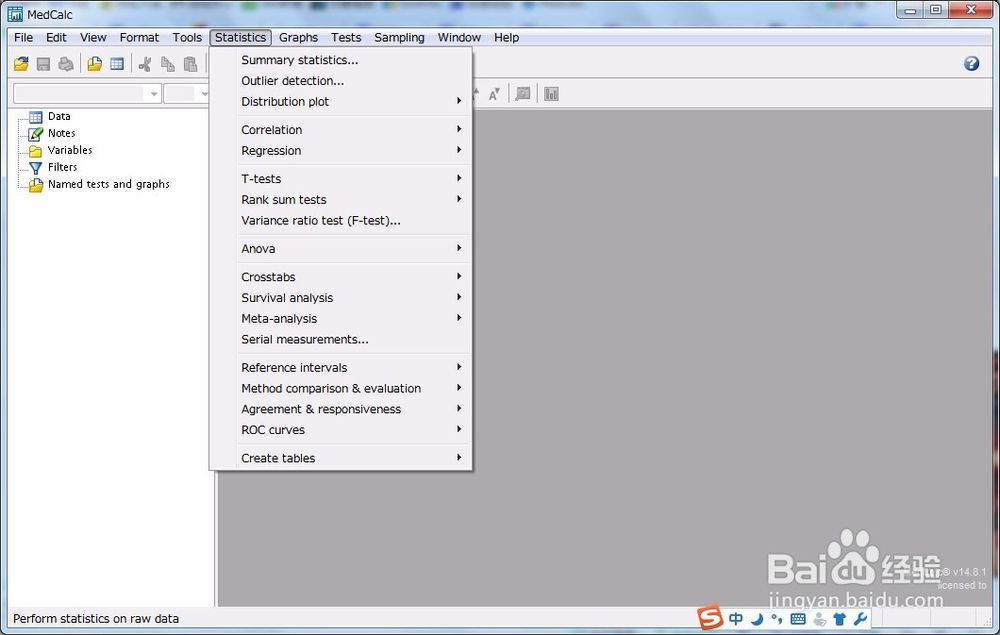The image size is (1000, 635).
Task: Click the Print toolbar icon
Action: tap(66, 64)
